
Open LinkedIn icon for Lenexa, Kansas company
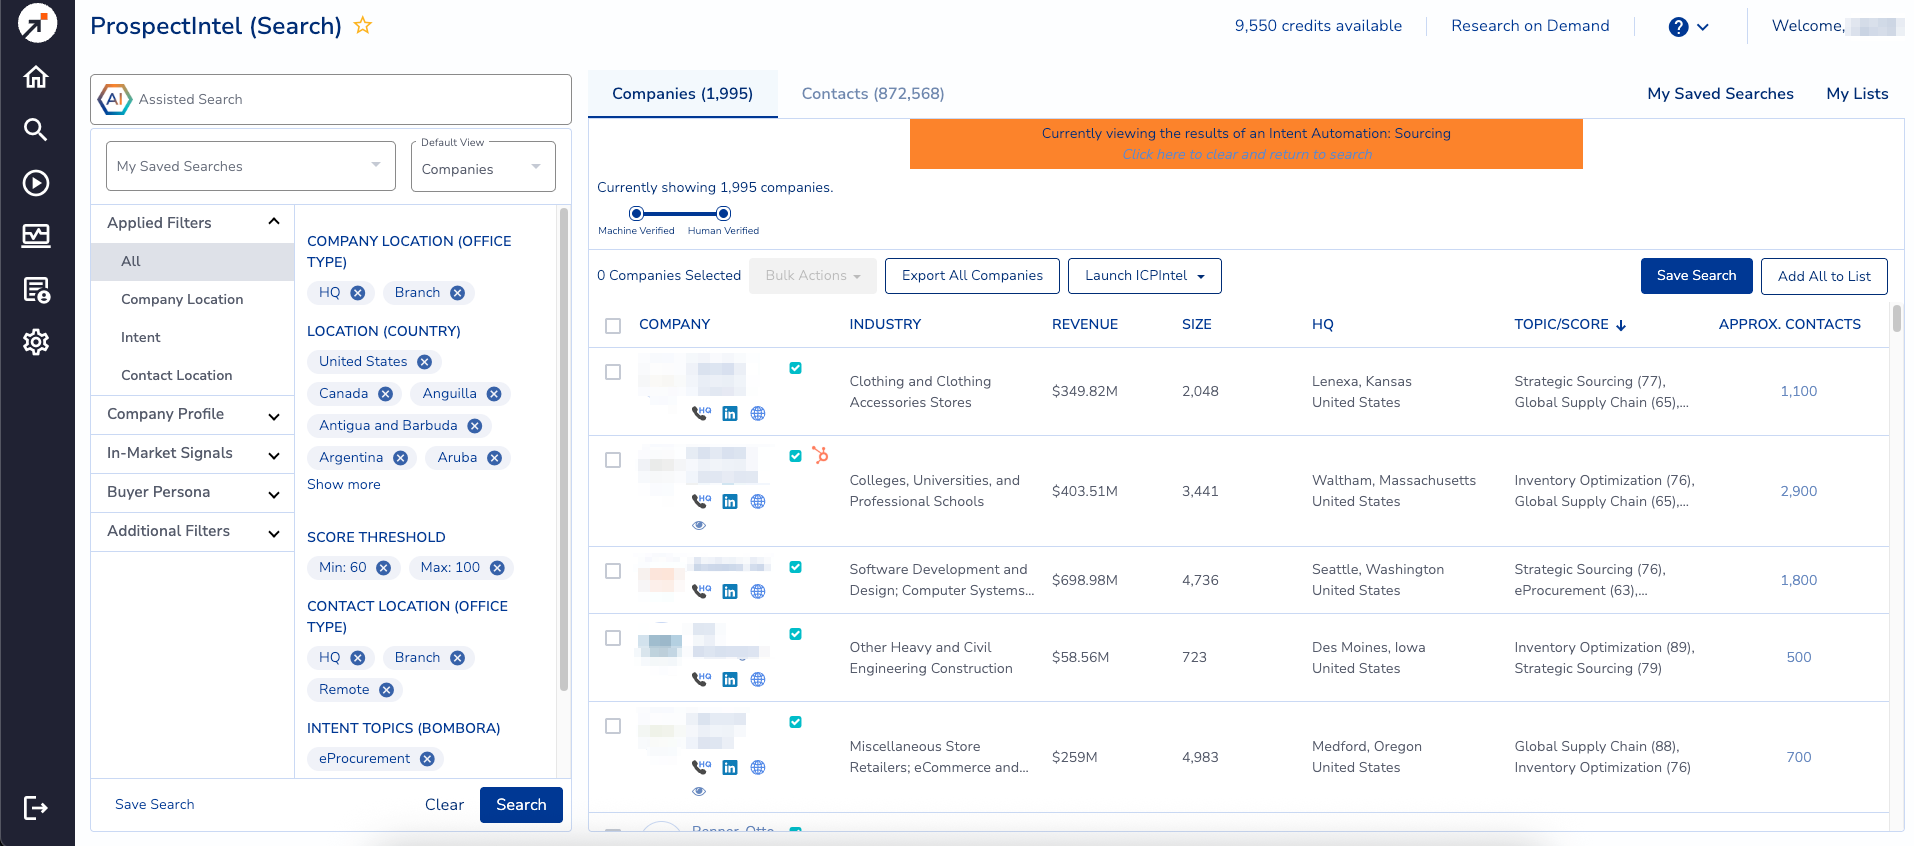tap(730, 414)
